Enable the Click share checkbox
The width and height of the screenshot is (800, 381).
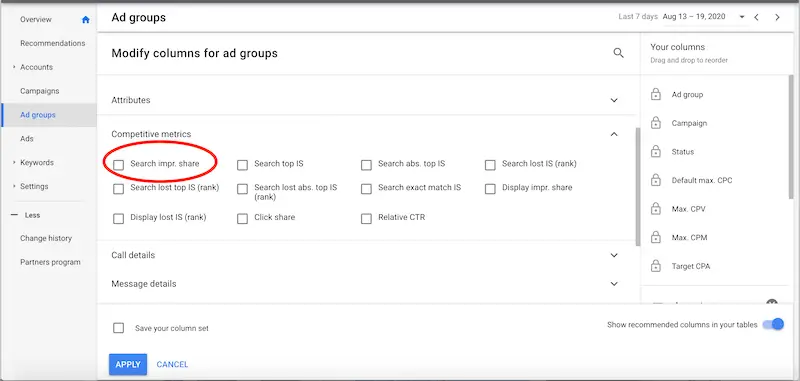tap(242, 218)
